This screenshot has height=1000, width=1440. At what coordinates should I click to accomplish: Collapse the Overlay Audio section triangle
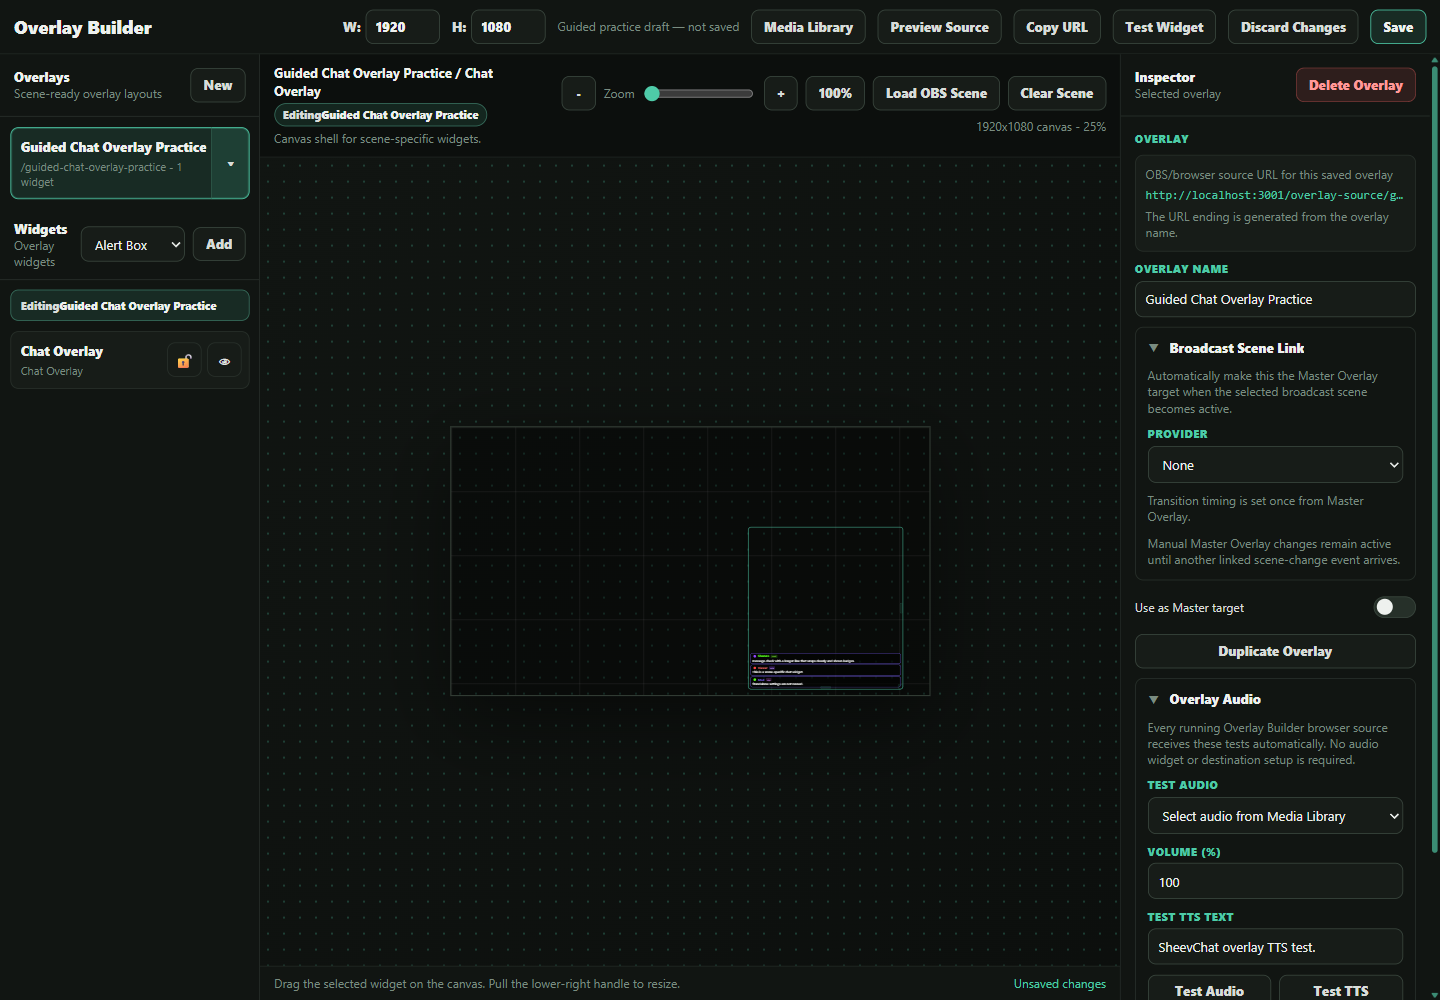point(1154,699)
